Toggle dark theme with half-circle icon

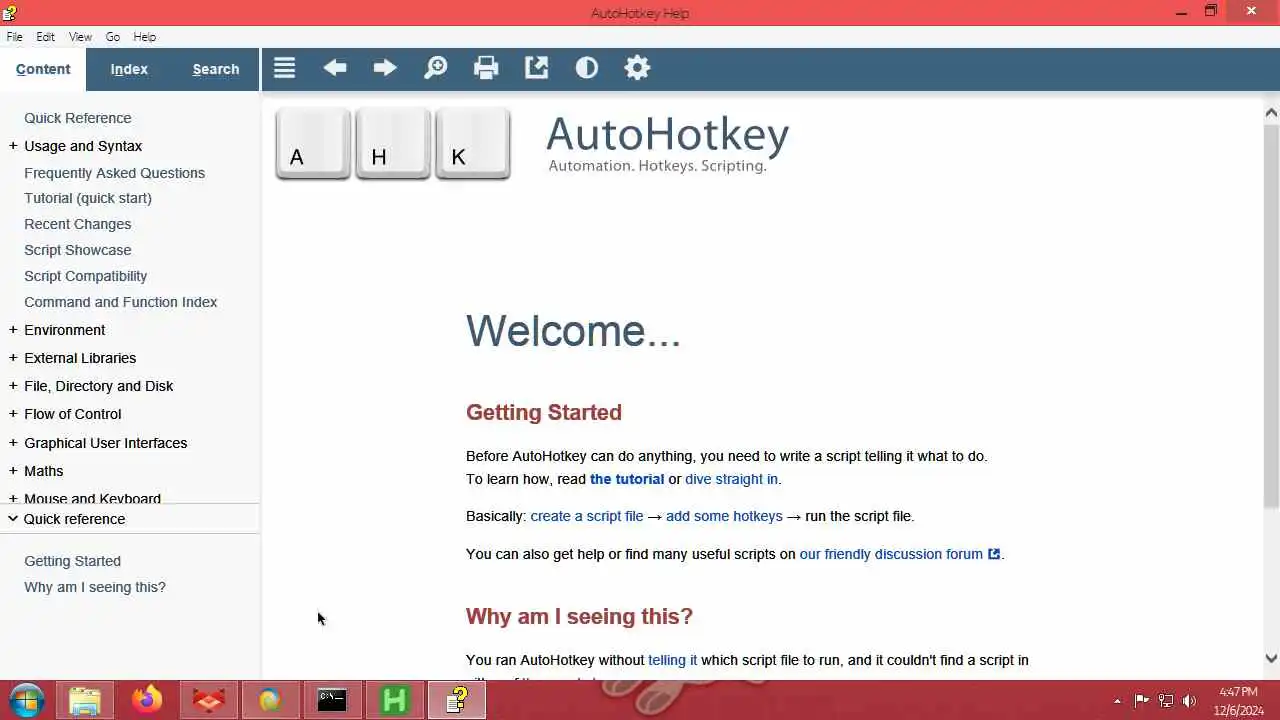tap(587, 68)
